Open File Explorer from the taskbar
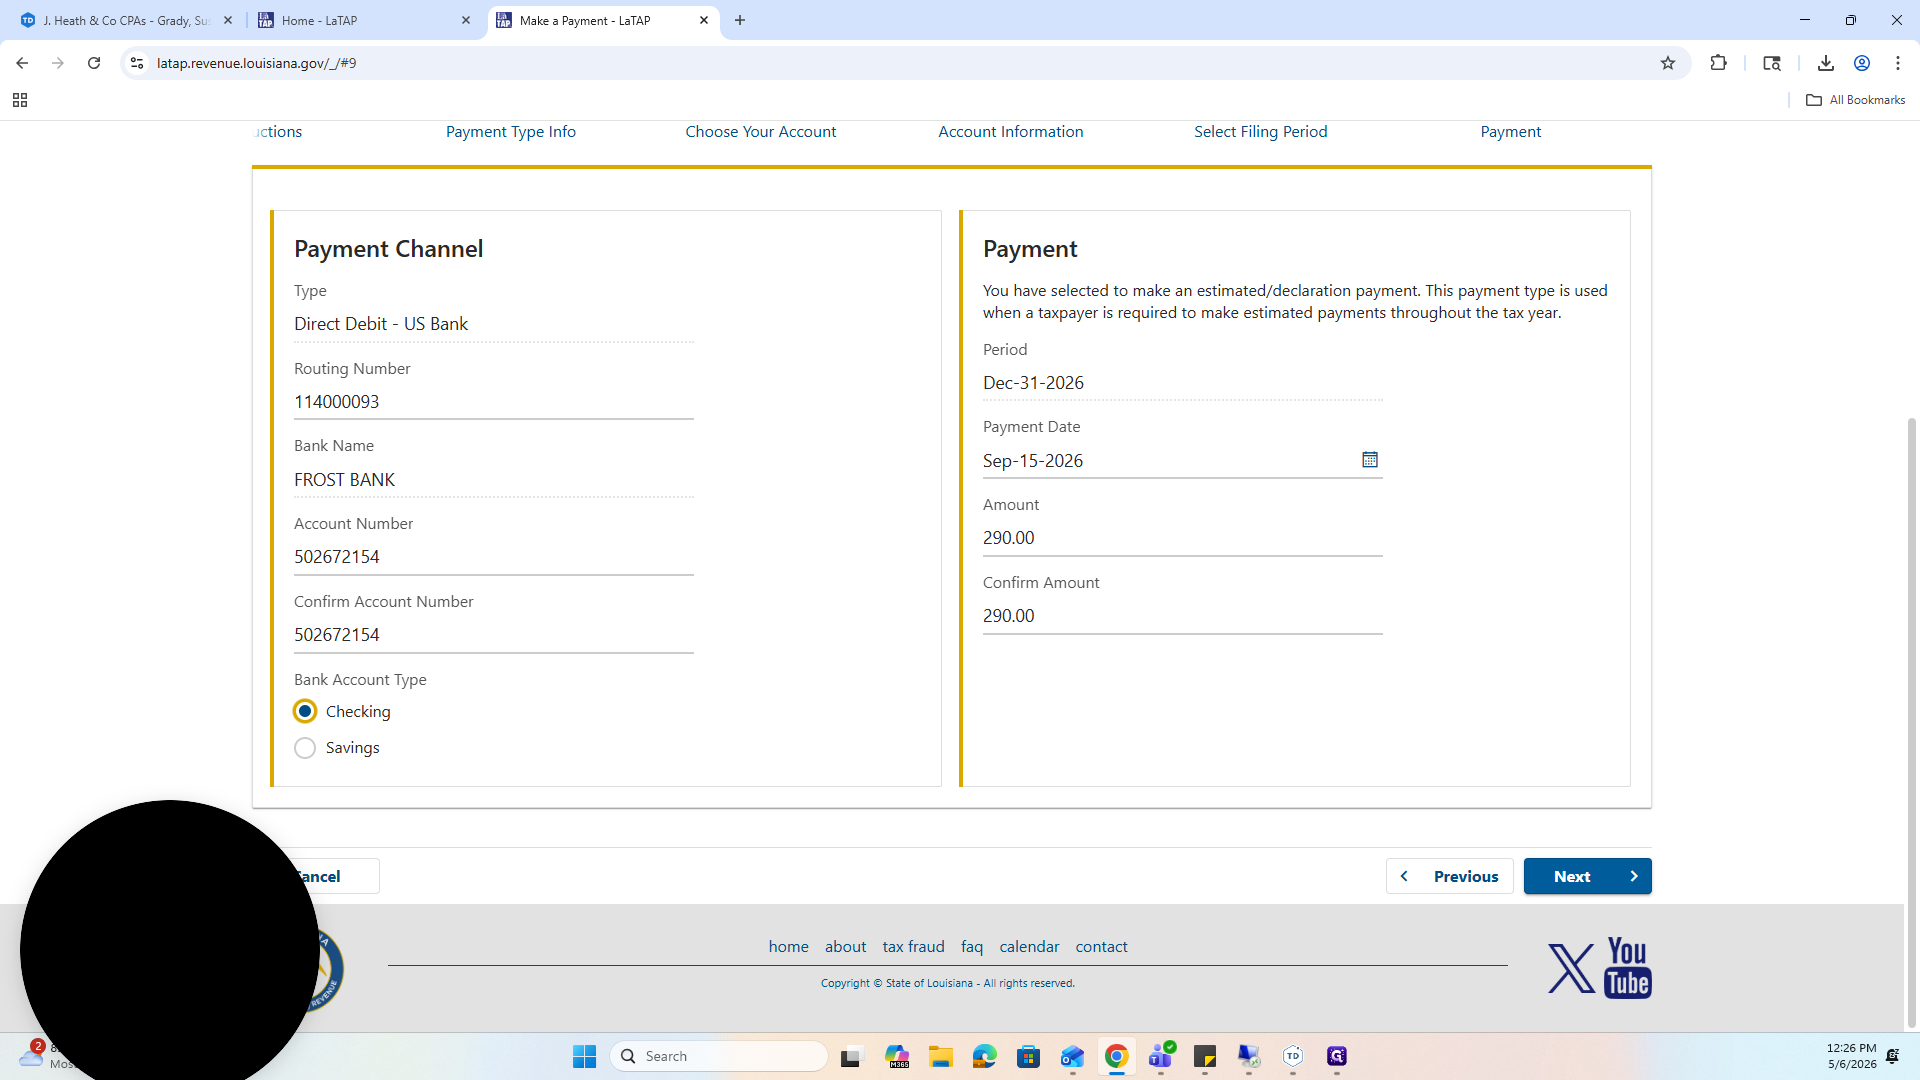 (x=941, y=1056)
